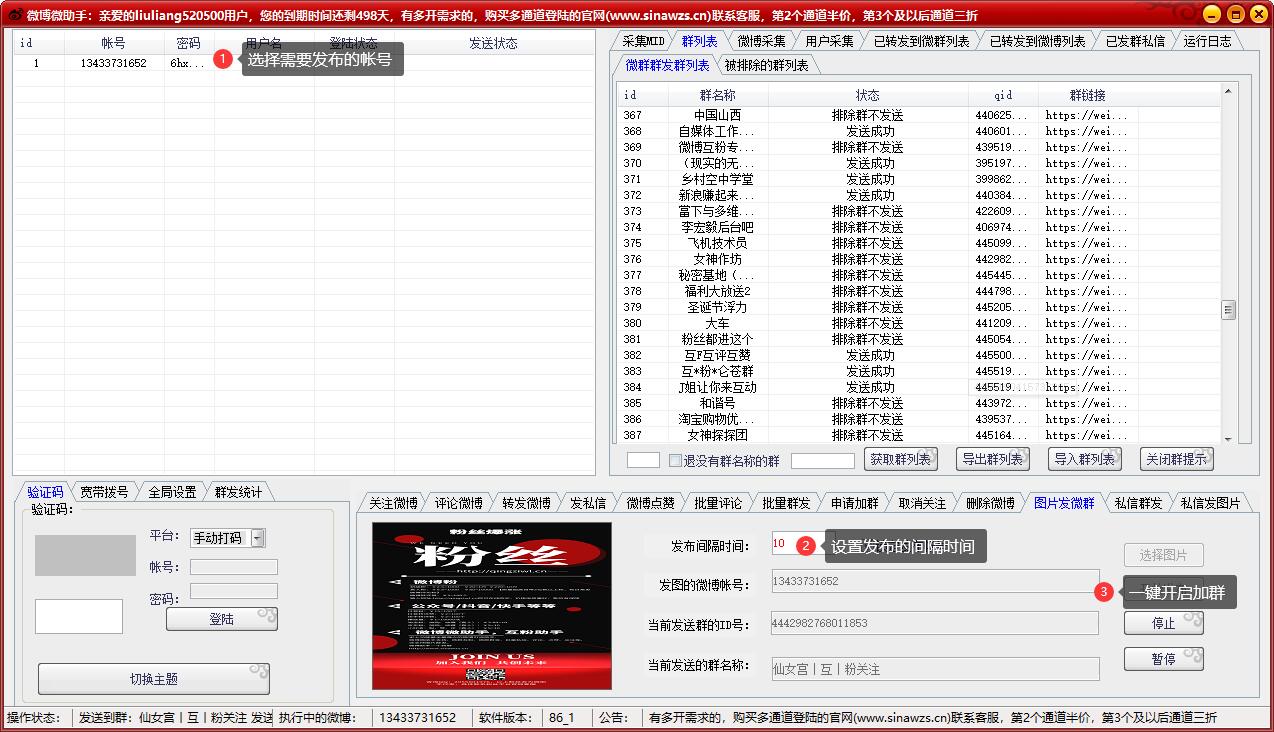Click the 当前发送的群名称 field
Screen dimensions: 1274x732
tap(934, 669)
